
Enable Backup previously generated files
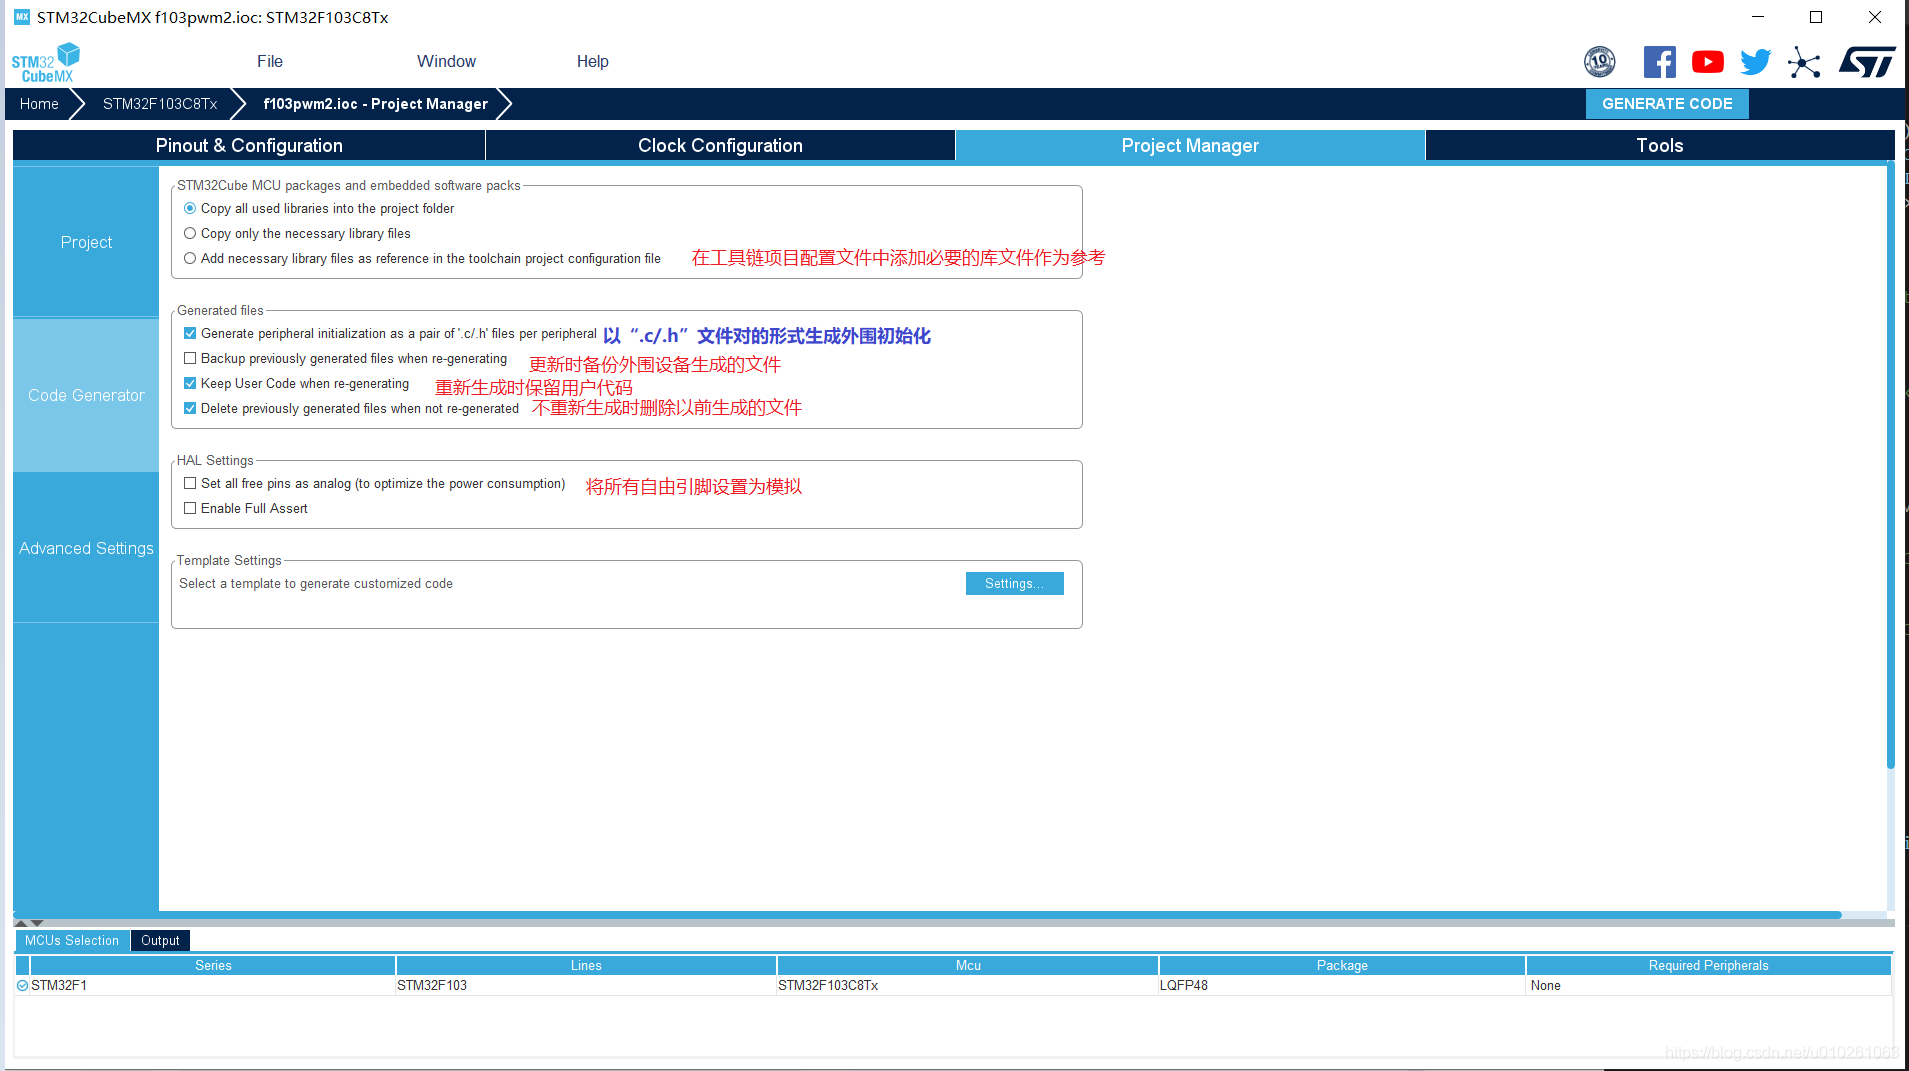coord(190,358)
